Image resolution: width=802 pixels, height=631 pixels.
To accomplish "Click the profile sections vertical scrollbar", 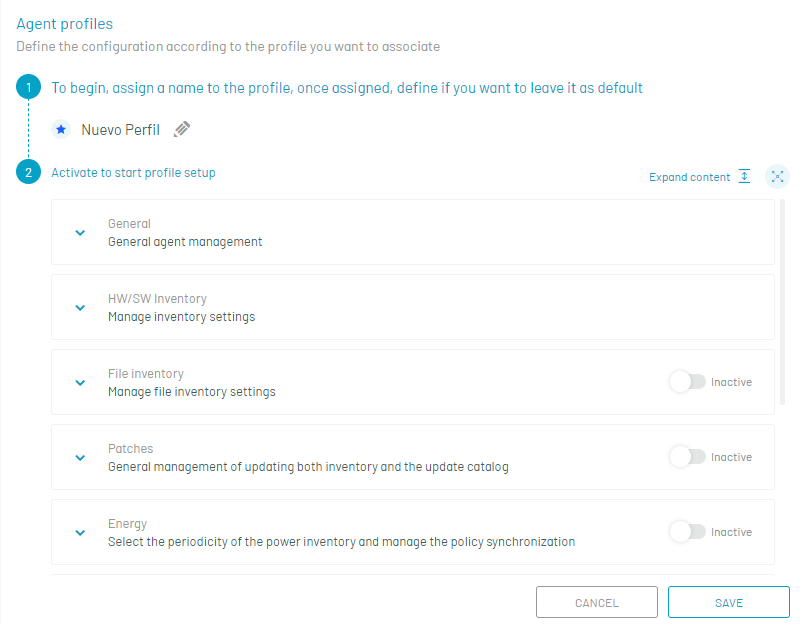I will pos(783,303).
